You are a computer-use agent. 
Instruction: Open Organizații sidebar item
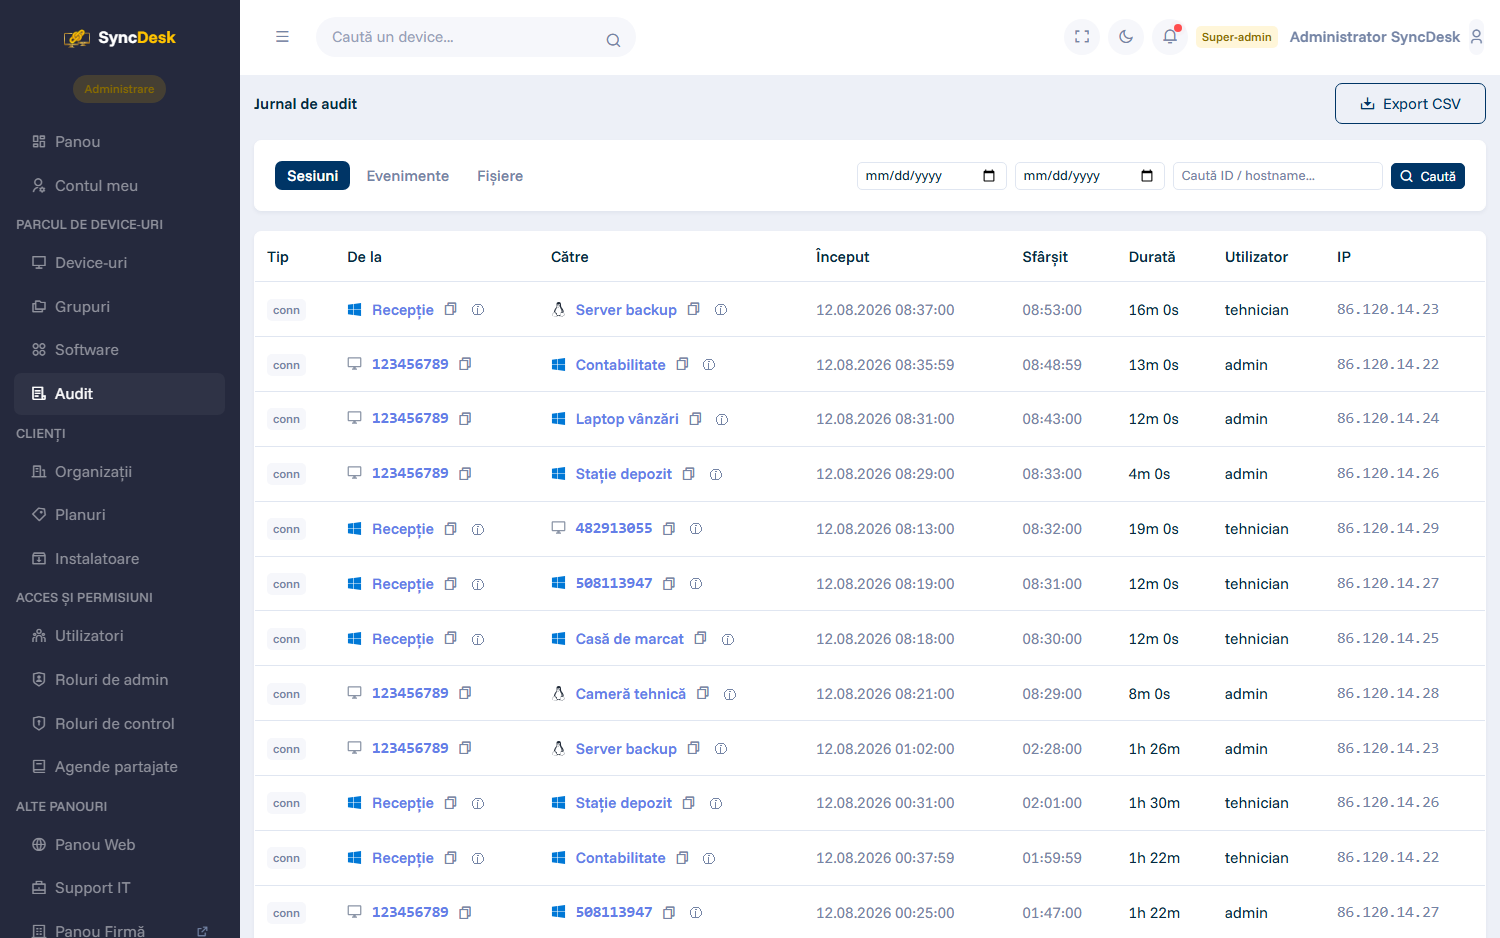(x=120, y=472)
